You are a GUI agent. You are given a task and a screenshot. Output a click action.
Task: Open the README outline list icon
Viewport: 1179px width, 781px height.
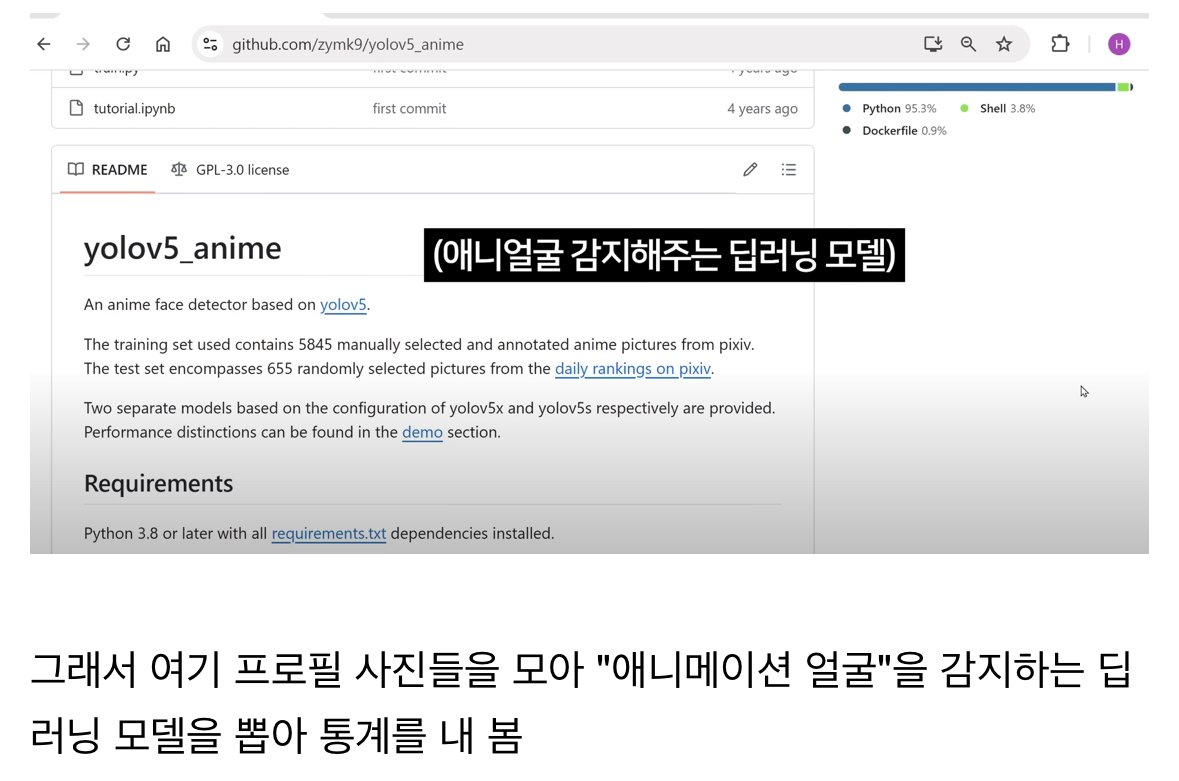(x=789, y=170)
